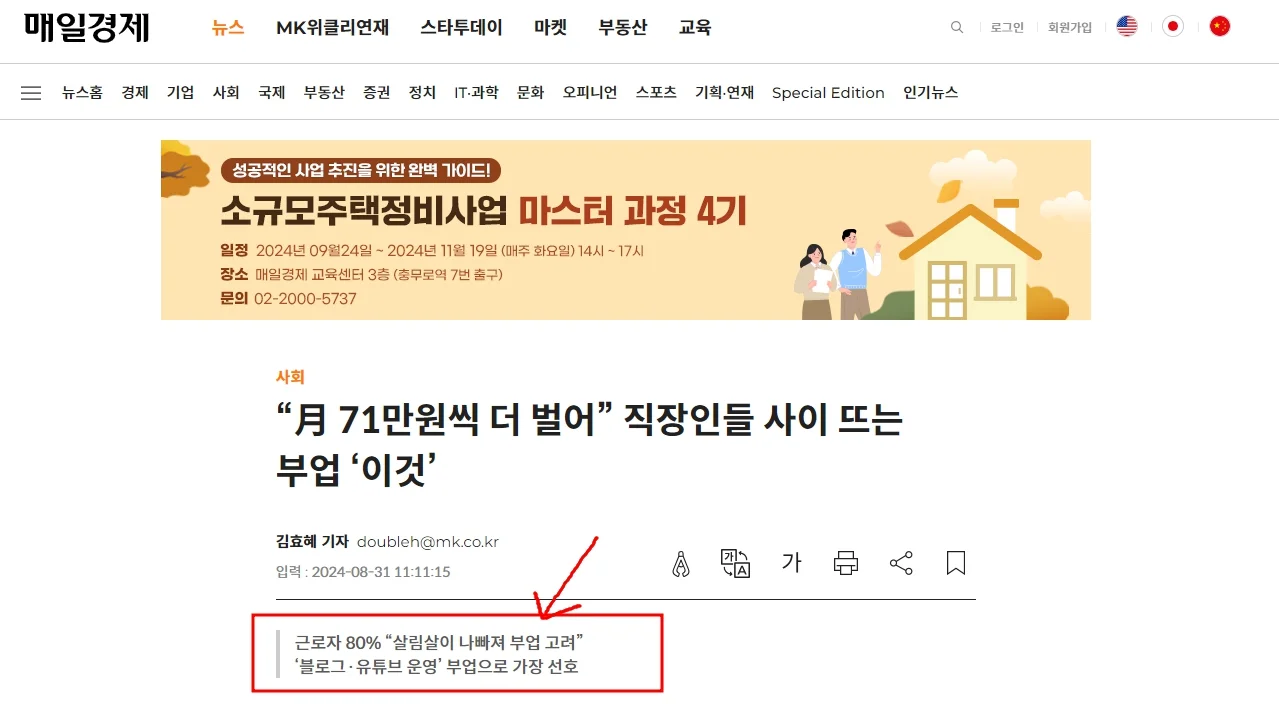The image size is (1279, 704).
Task: Go home via the 매일경제 logo
Action: coord(88,27)
